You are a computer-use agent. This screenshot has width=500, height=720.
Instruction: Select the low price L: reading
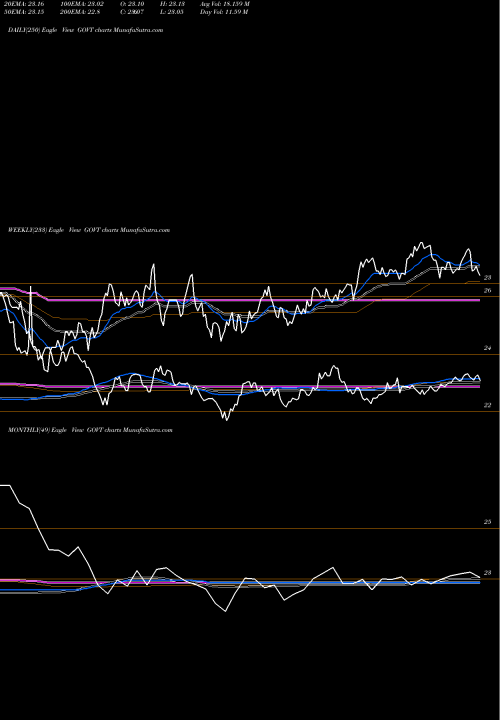[172, 12]
